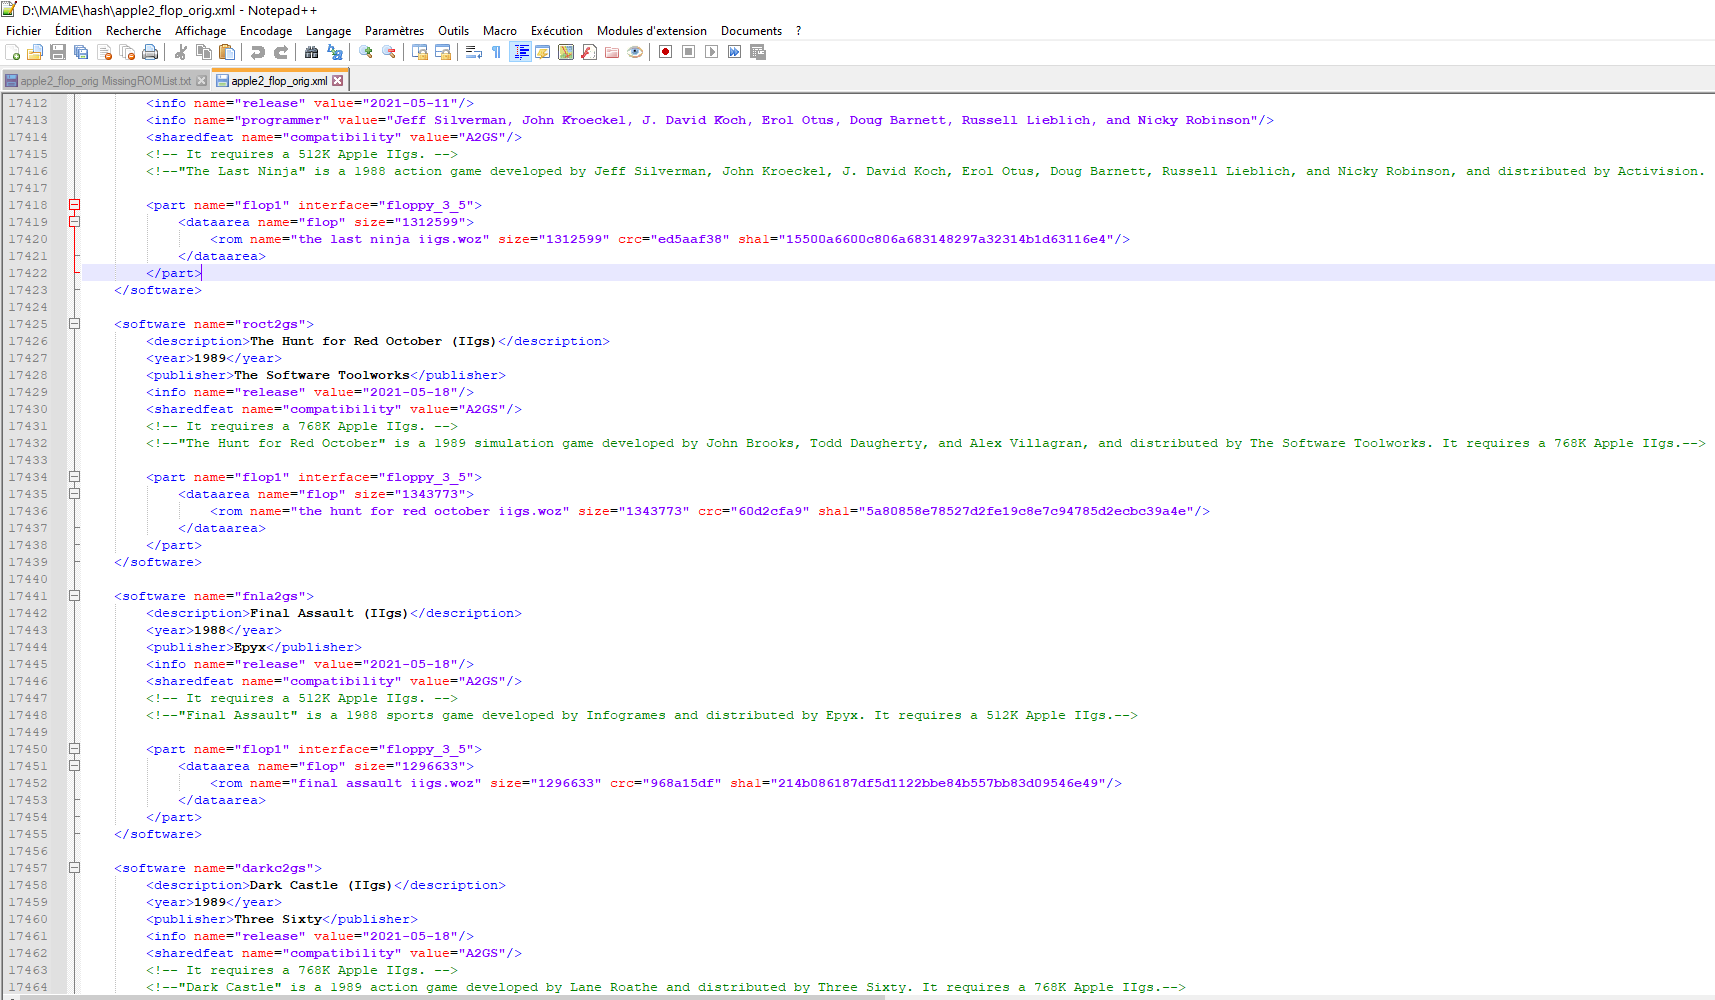The height and width of the screenshot is (1000, 1715).
Task: Collapse the fnla2gs software block
Action: coord(74,596)
